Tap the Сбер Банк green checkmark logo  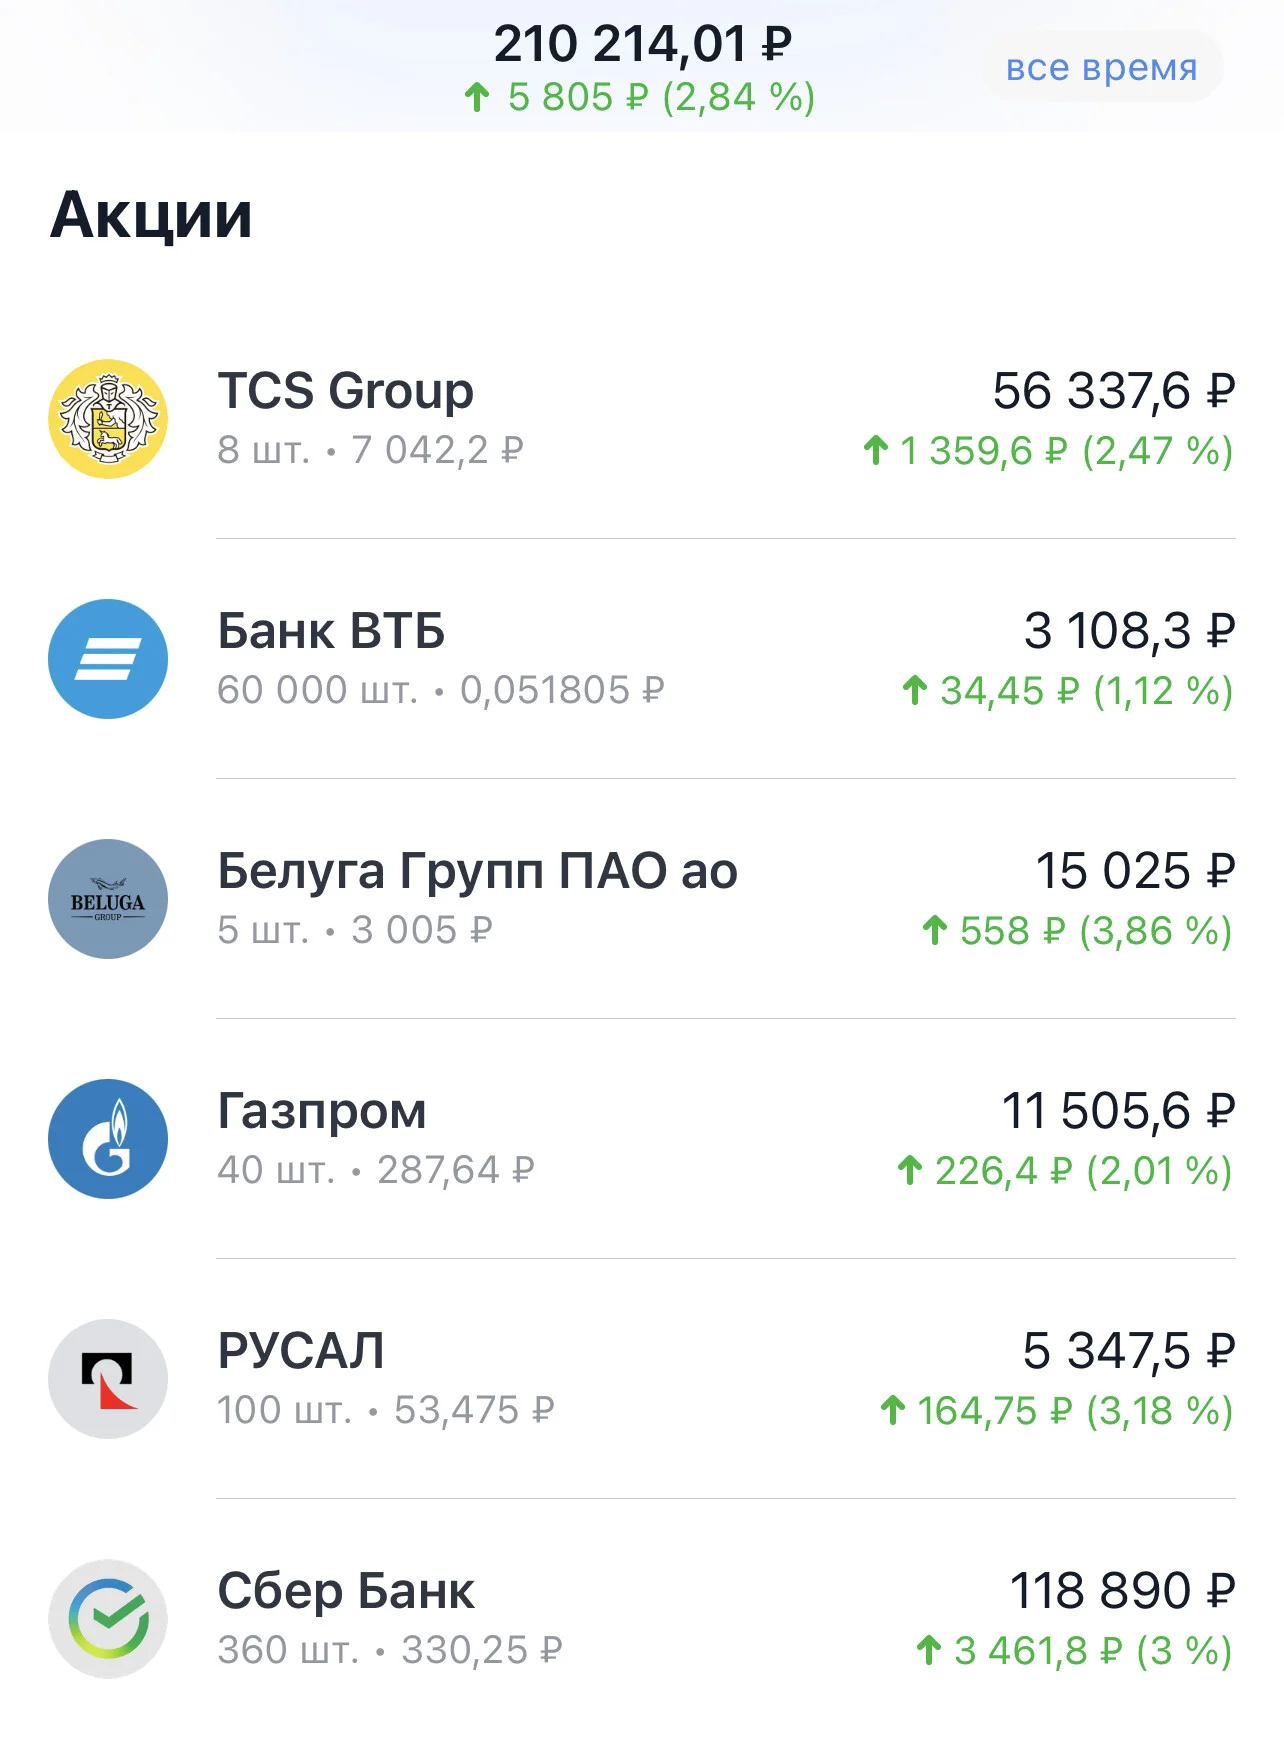pos(108,1619)
